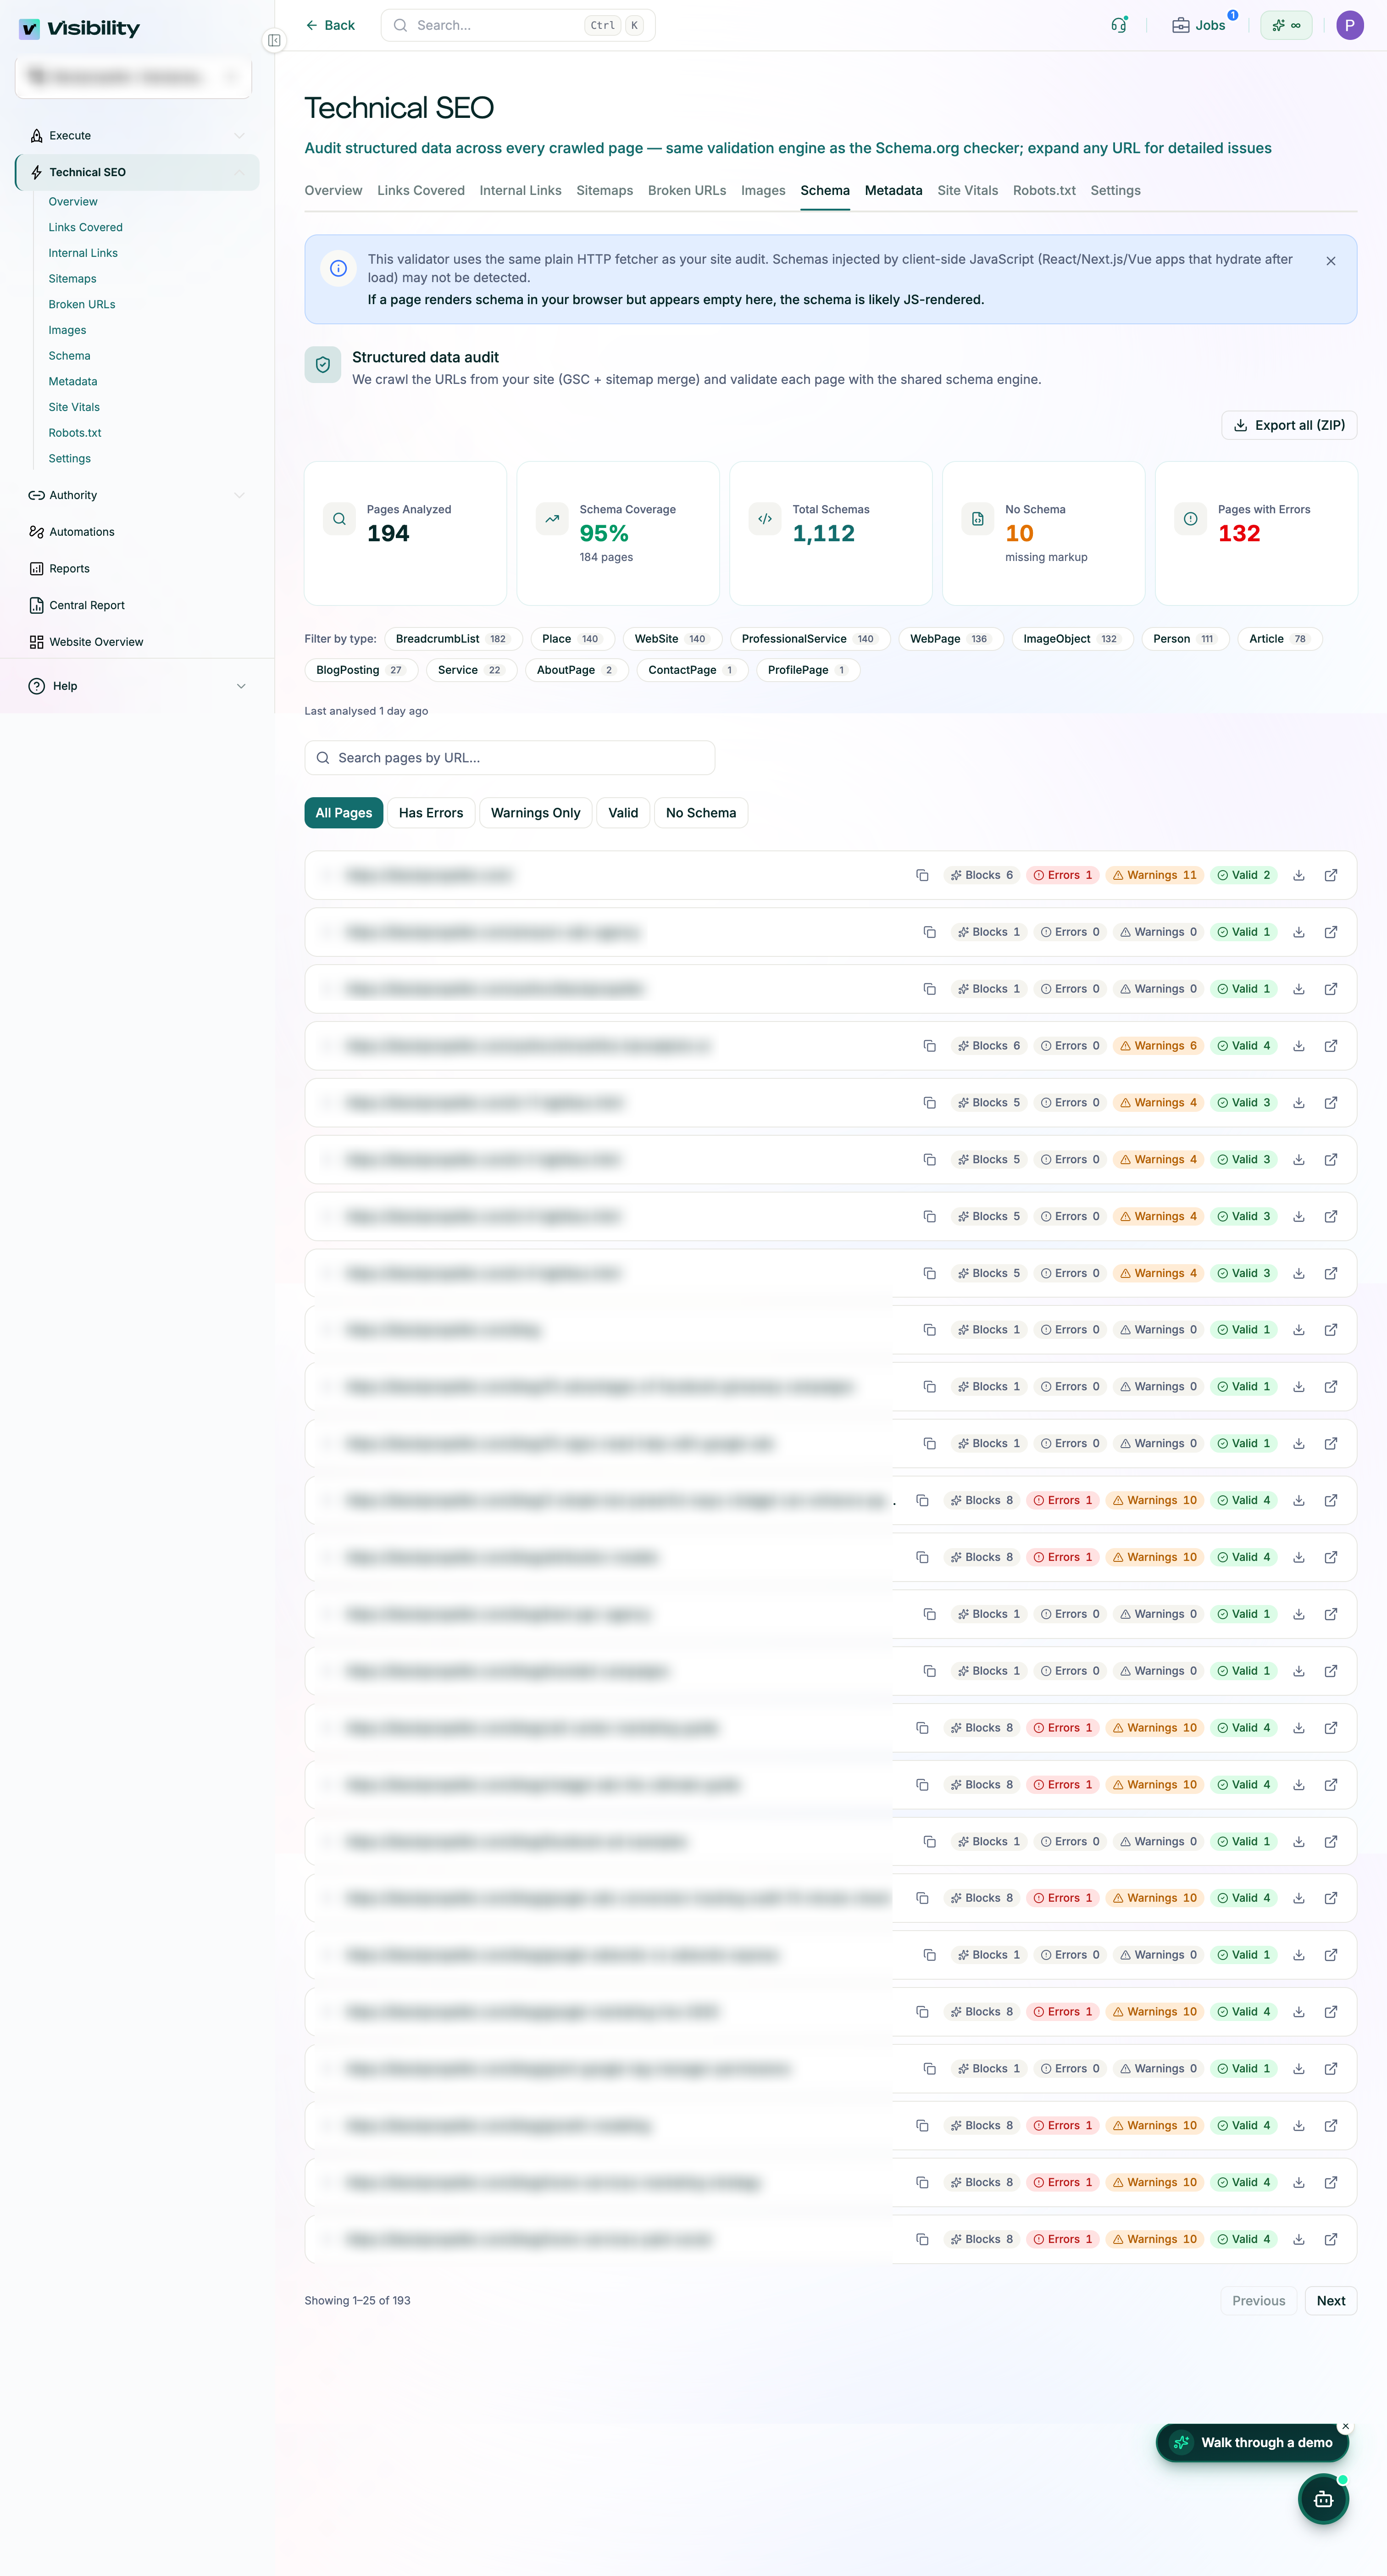Toggle the Place type filter chip
Viewport: 1387px width, 2576px height.
click(x=572, y=639)
